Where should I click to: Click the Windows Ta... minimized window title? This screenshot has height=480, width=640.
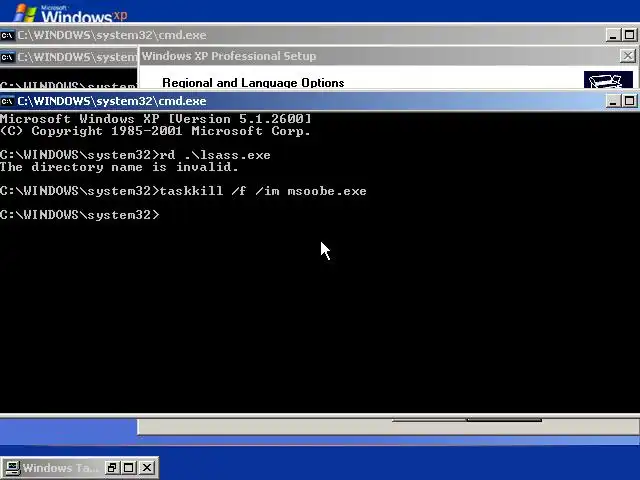(x=60, y=468)
